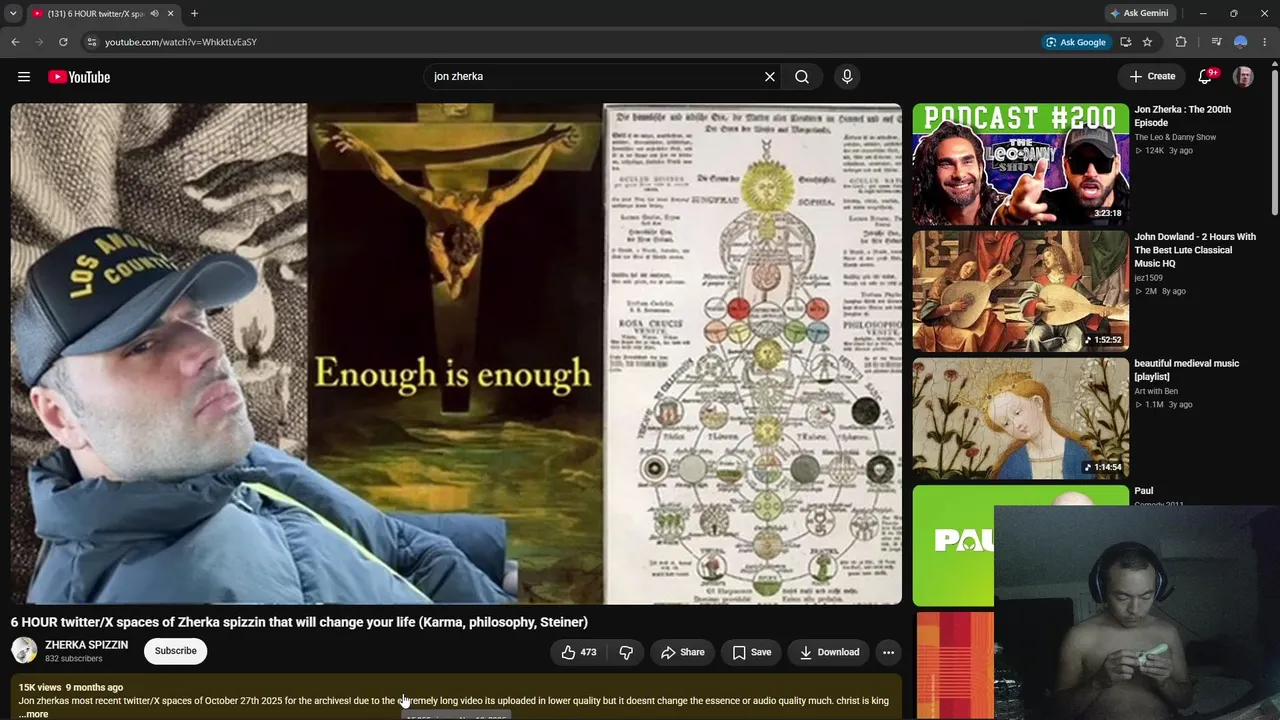Submit search with magnifying glass button
Viewport: 1280px width, 720px height.
coord(802,77)
